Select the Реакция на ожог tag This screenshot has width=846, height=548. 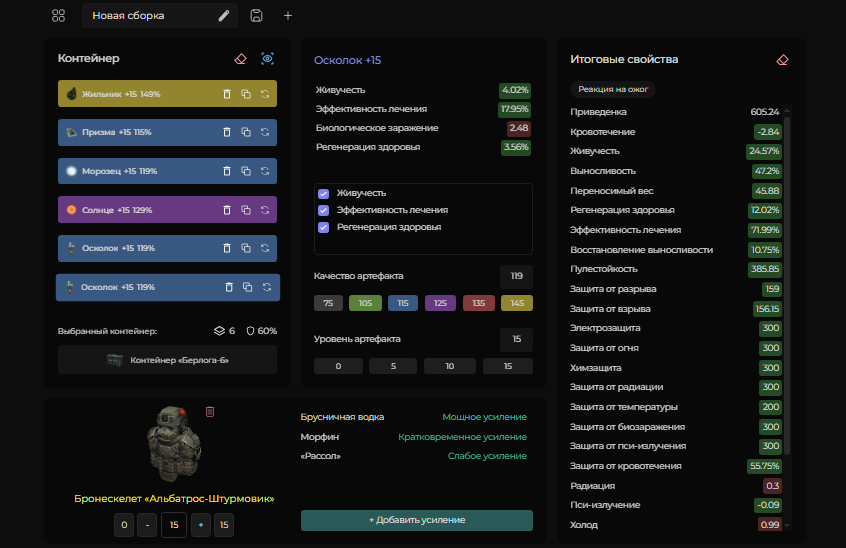pos(613,89)
